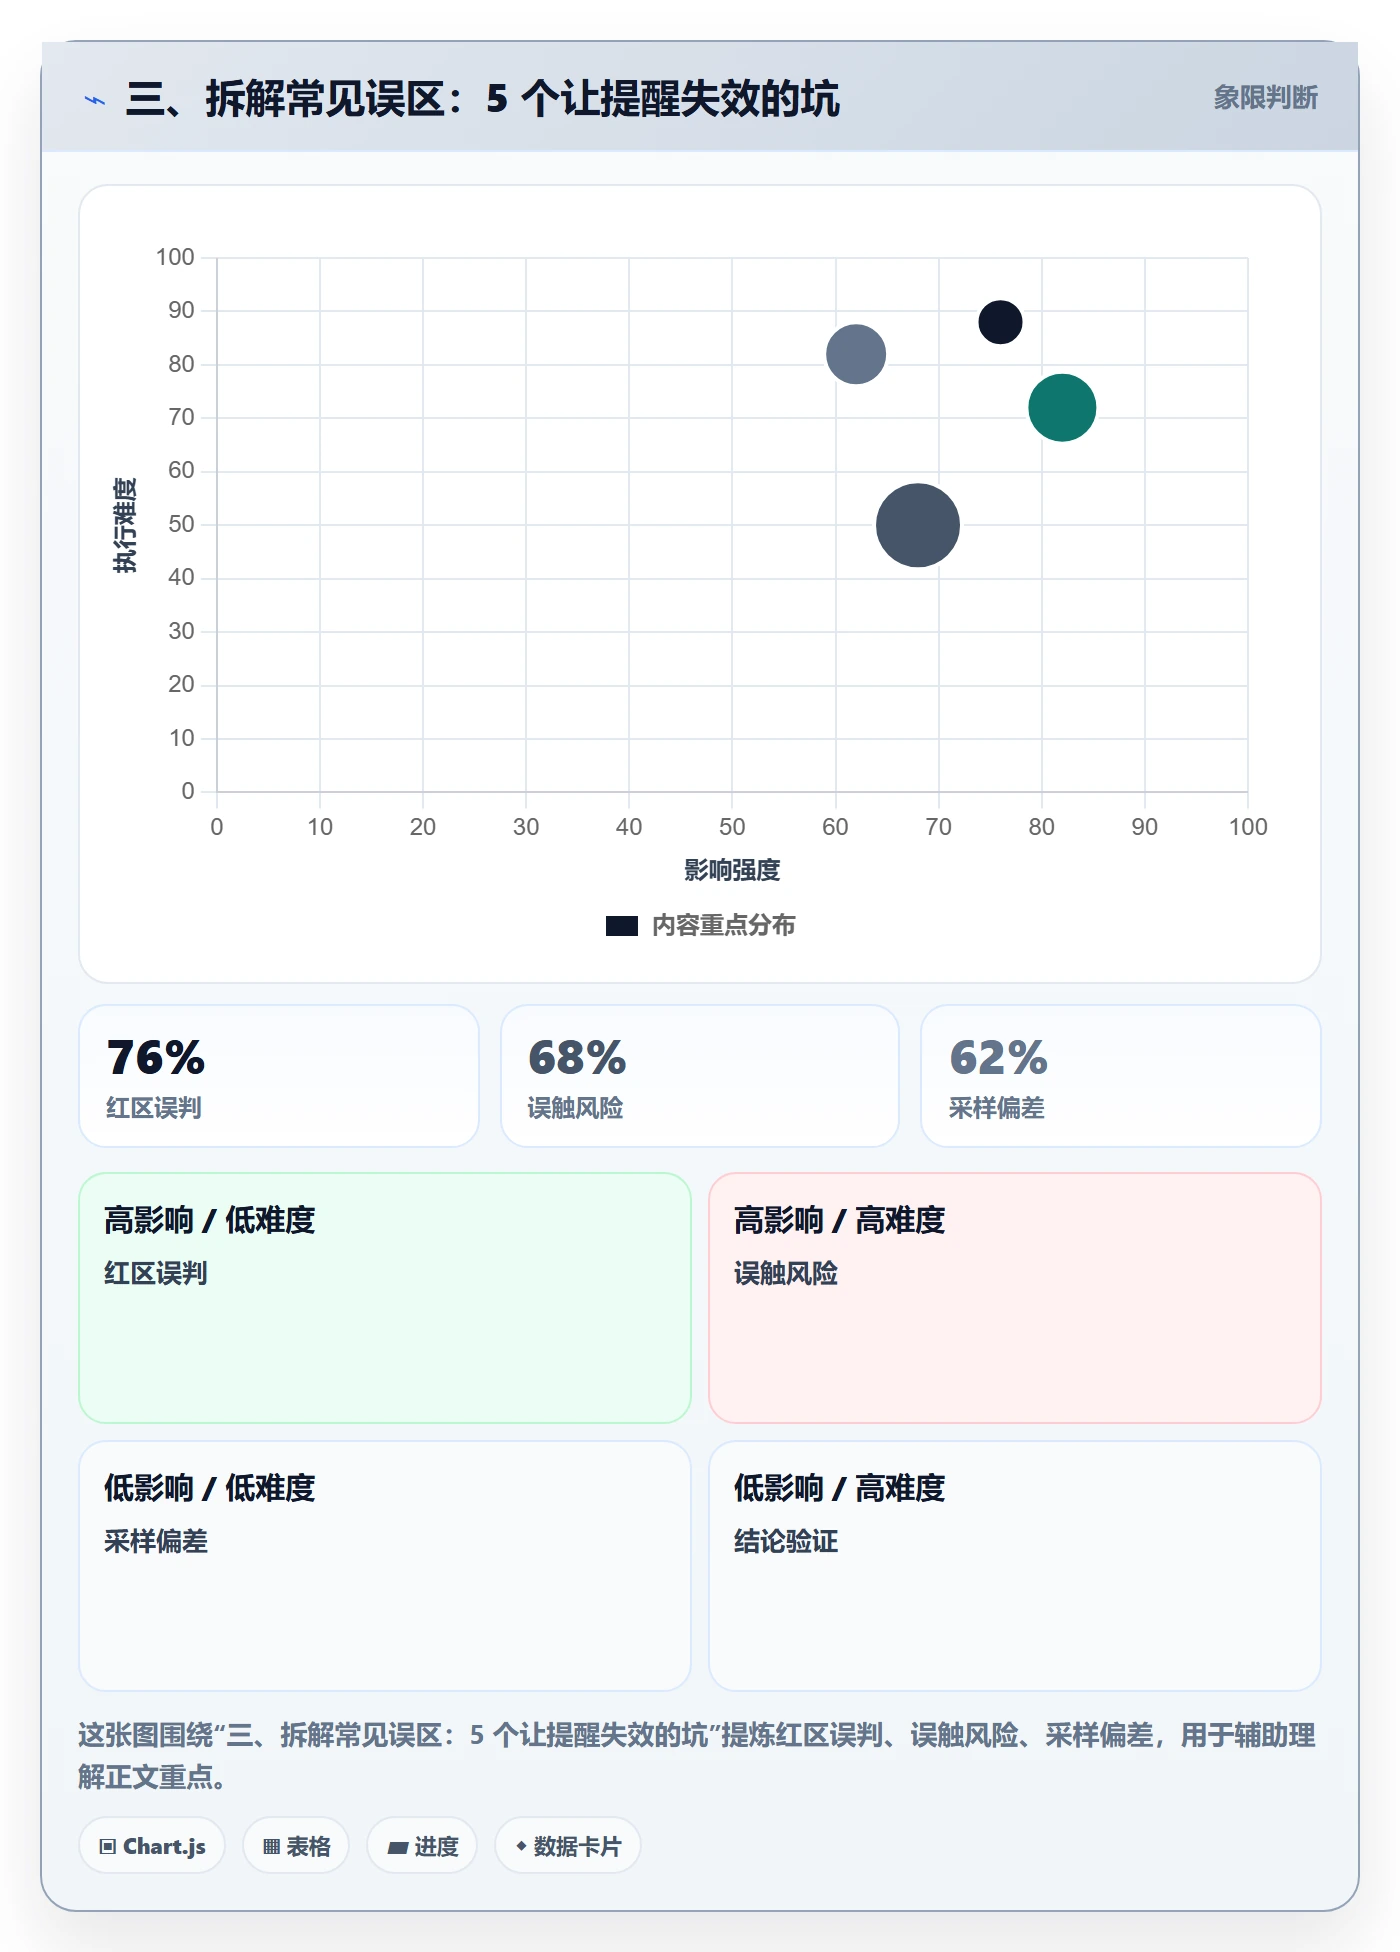Viewport: 1400px width, 1952px height.
Task: Select the 高影响 / 低难度 quadrant card
Action: coord(385,1298)
